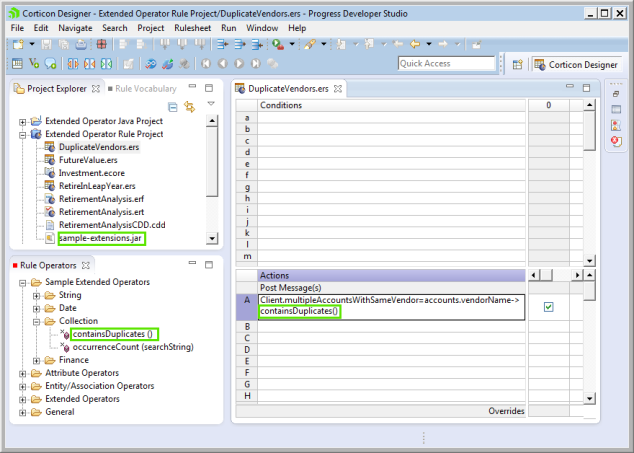Screen dimensions: 634x453
Task: Open the Project Explorer view menu triangle
Action: (211, 104)
